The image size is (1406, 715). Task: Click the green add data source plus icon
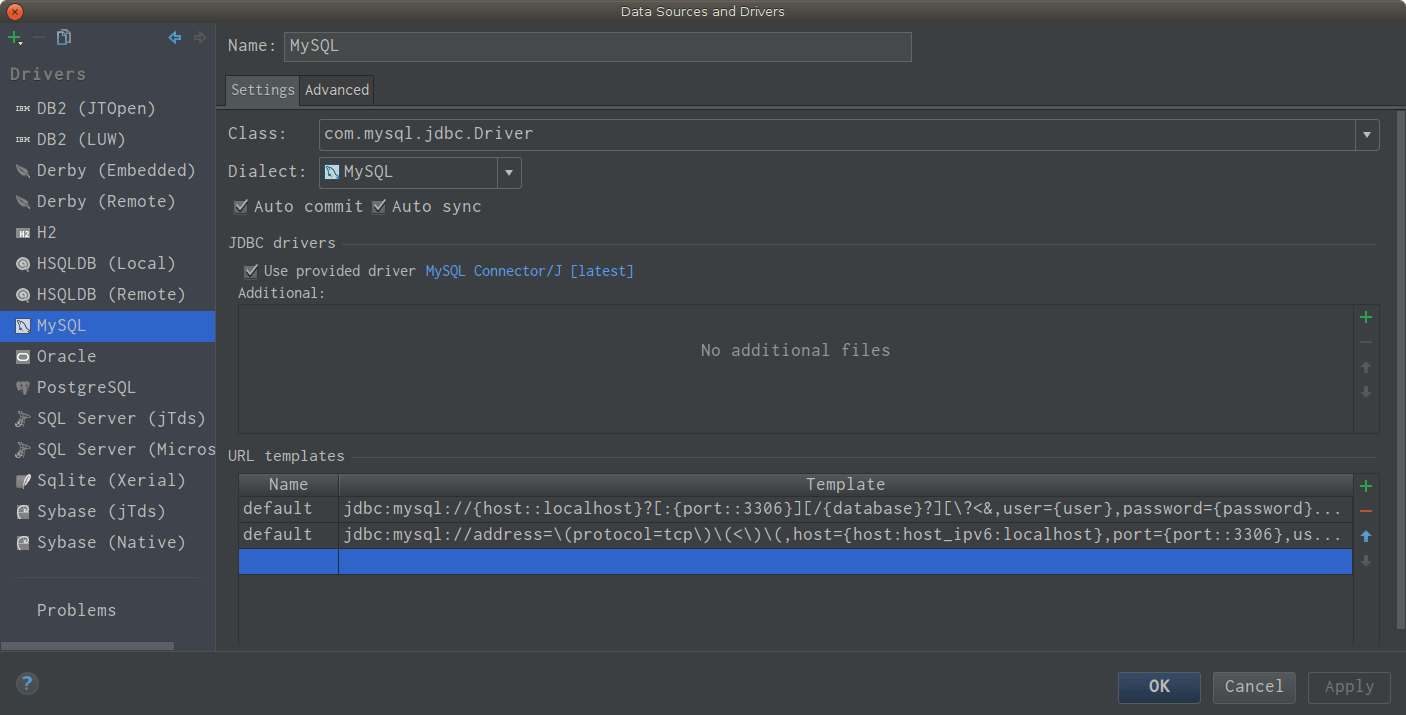(14, 38)
